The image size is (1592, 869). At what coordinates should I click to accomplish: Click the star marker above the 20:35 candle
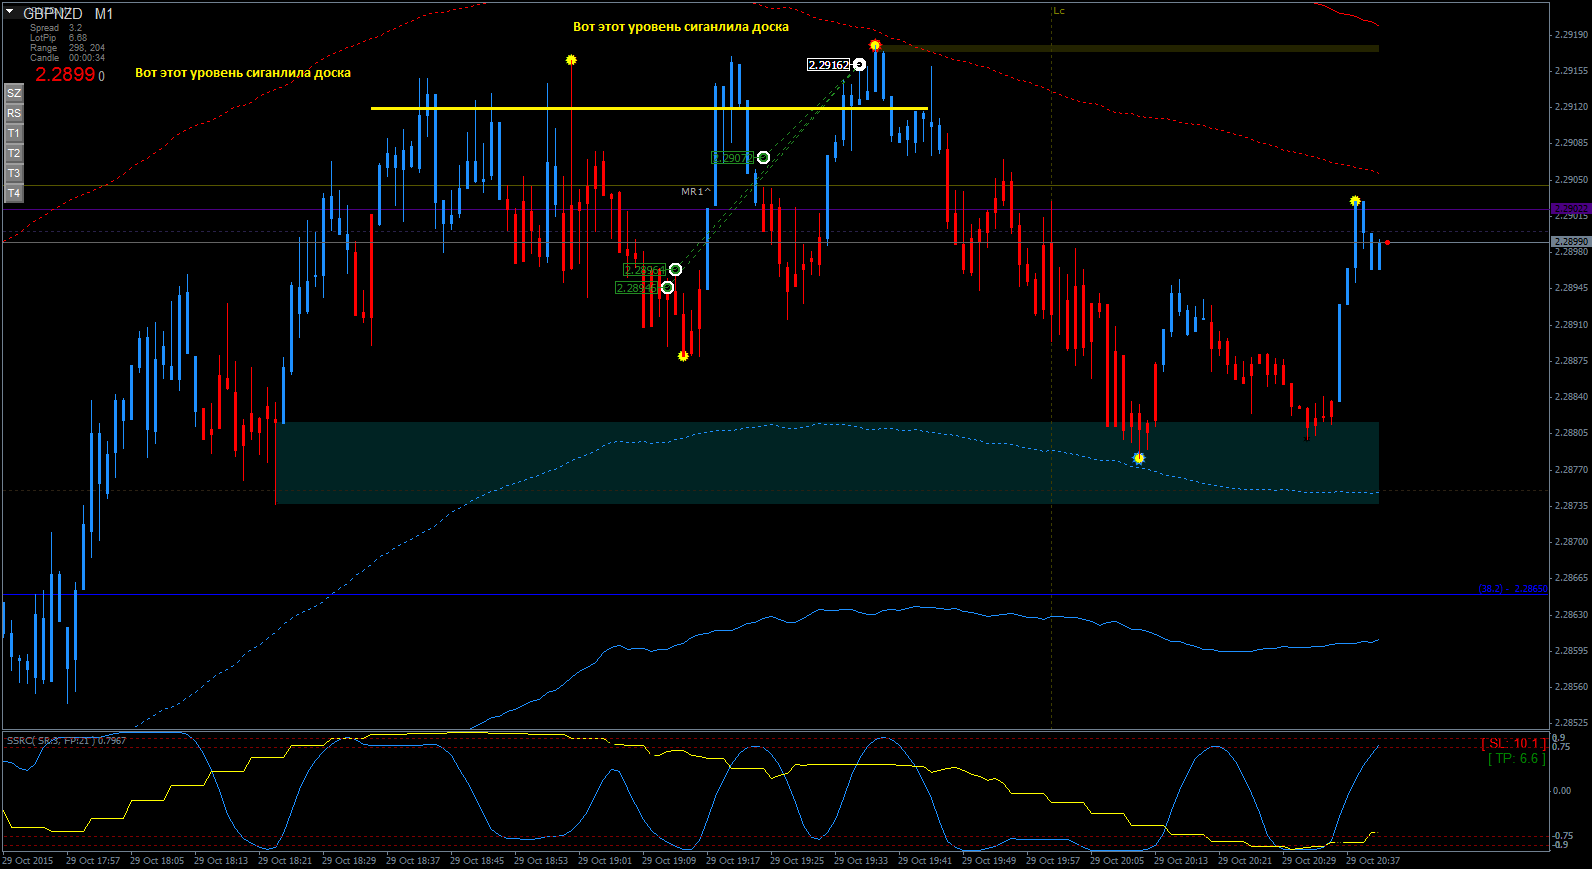pyautogui.click(x=1355, y=201)
